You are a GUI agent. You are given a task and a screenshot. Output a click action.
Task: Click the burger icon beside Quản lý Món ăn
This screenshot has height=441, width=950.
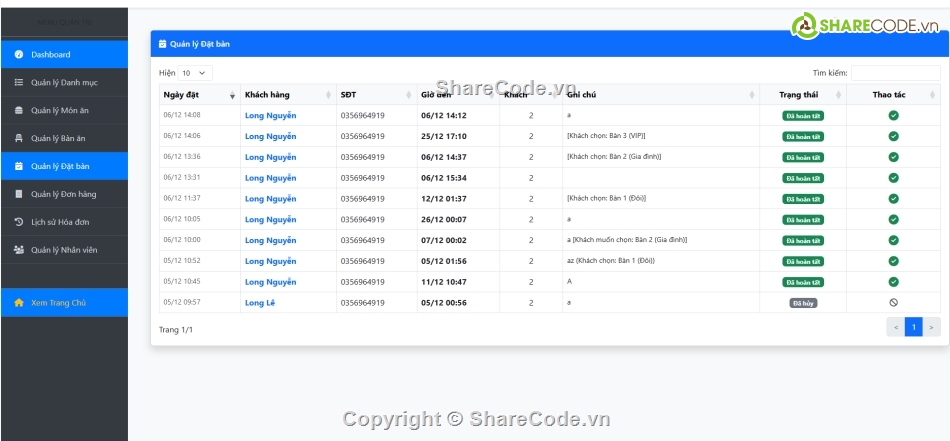(x=19, y=110)
